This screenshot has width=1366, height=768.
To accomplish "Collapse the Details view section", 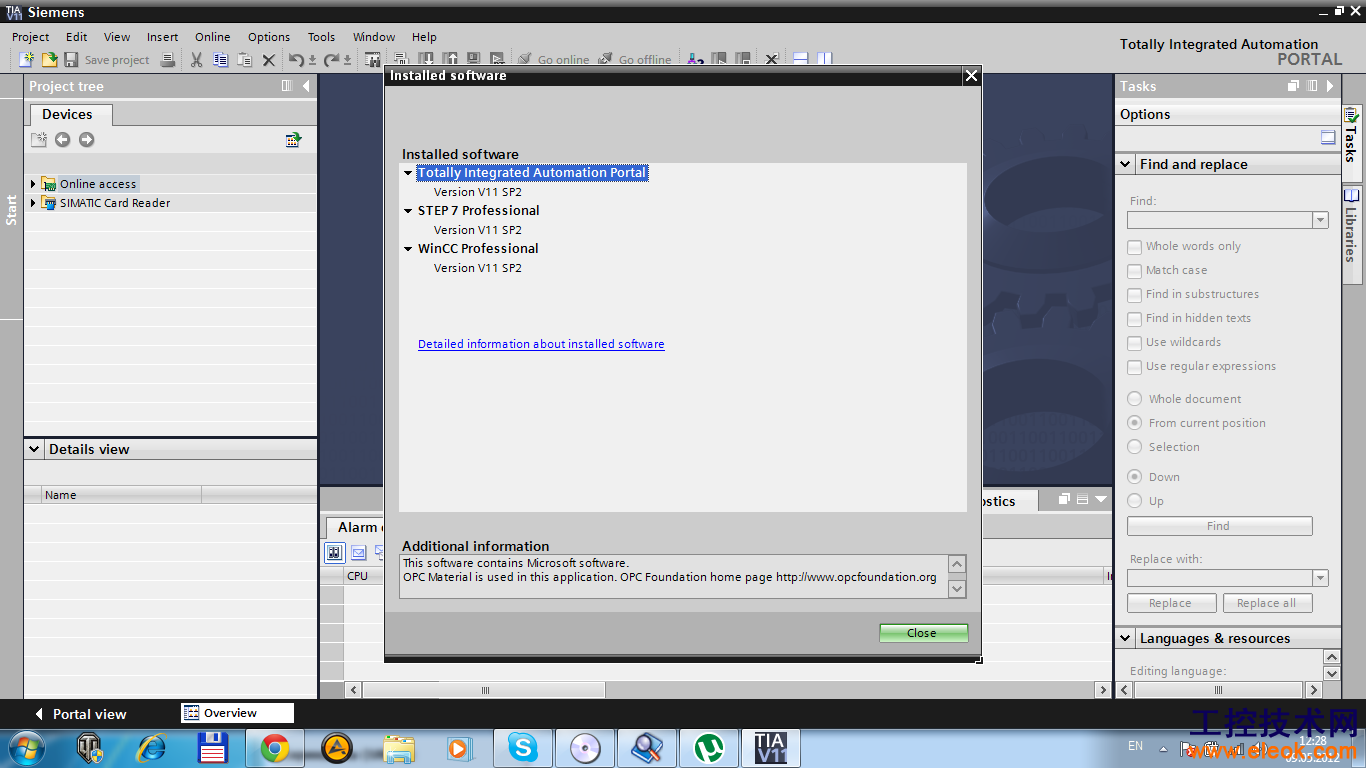I will click(35, 450).
